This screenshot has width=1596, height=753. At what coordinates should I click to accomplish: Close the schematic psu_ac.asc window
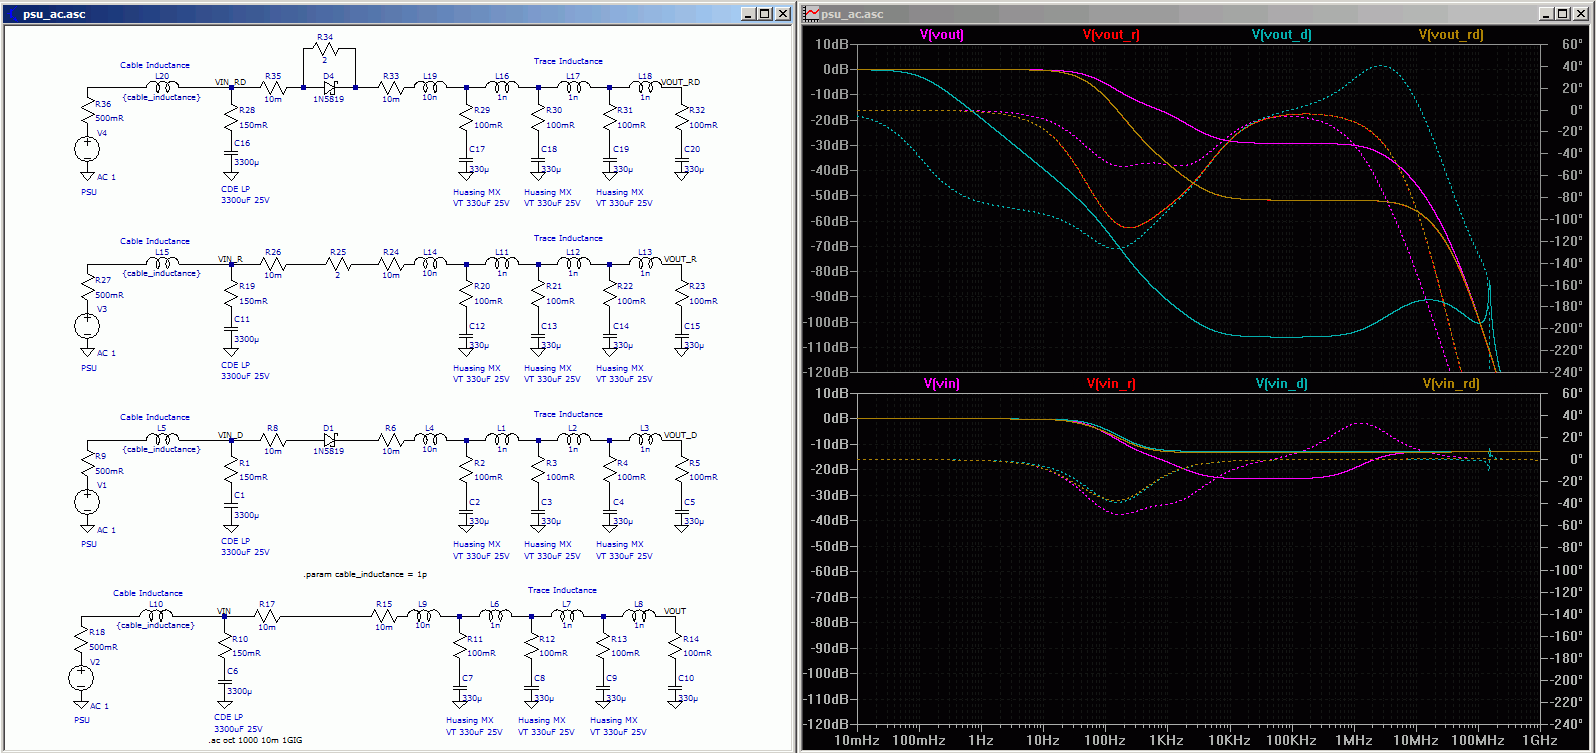pyautogui.click(x=782, y=14)
